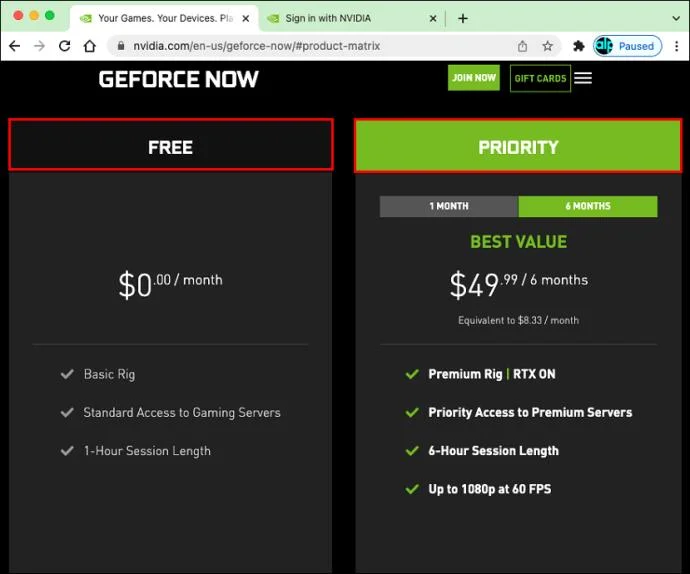Screen dimensions: 690x574
Task: Open the extensions puzzle icon
Action: (579, 46)
